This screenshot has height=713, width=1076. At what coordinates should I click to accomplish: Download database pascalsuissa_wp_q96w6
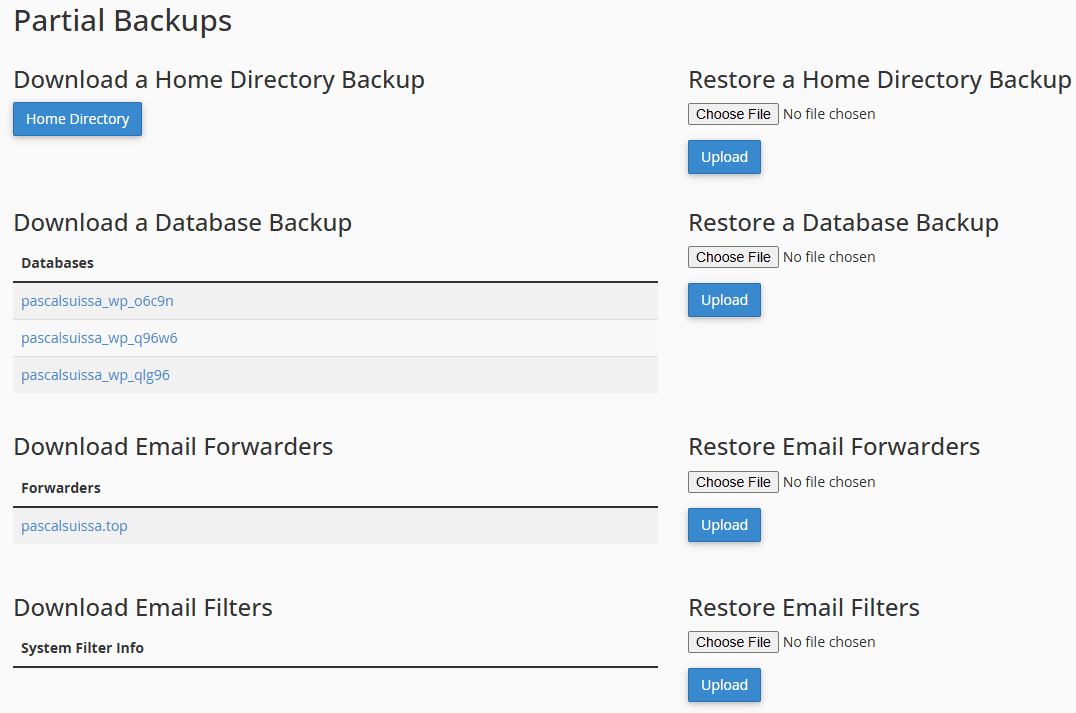100,338
